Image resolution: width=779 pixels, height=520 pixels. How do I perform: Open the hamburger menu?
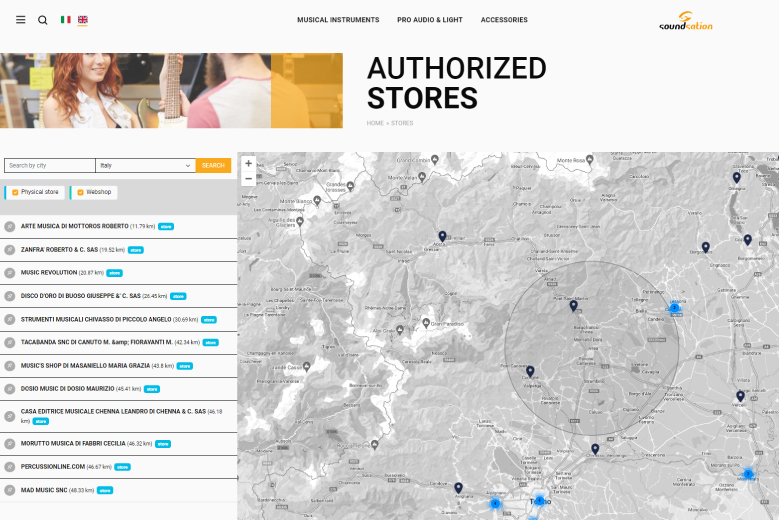point(21,20)
